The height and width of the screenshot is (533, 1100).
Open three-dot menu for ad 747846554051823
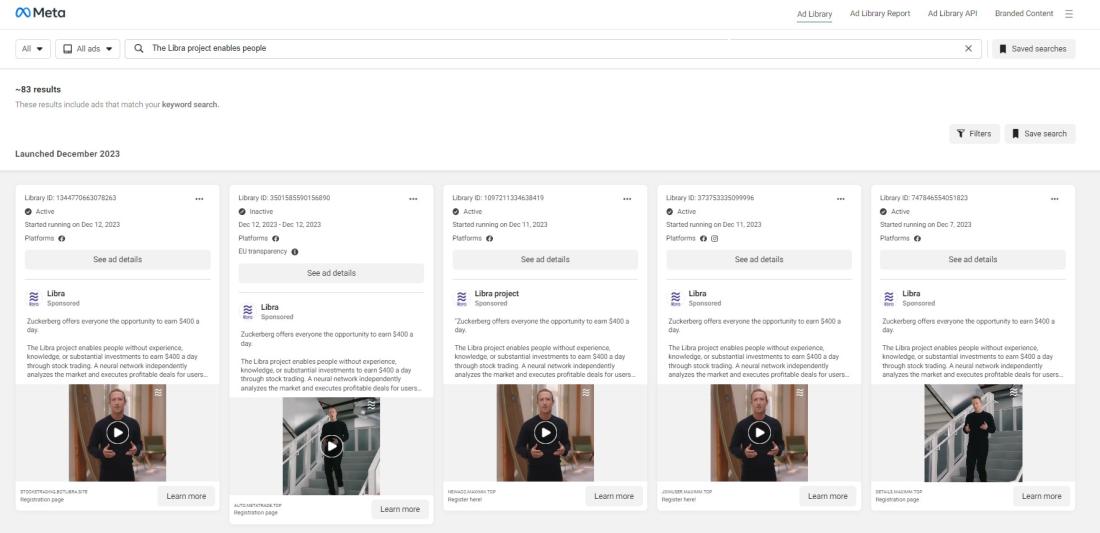tap(1054, 198)
